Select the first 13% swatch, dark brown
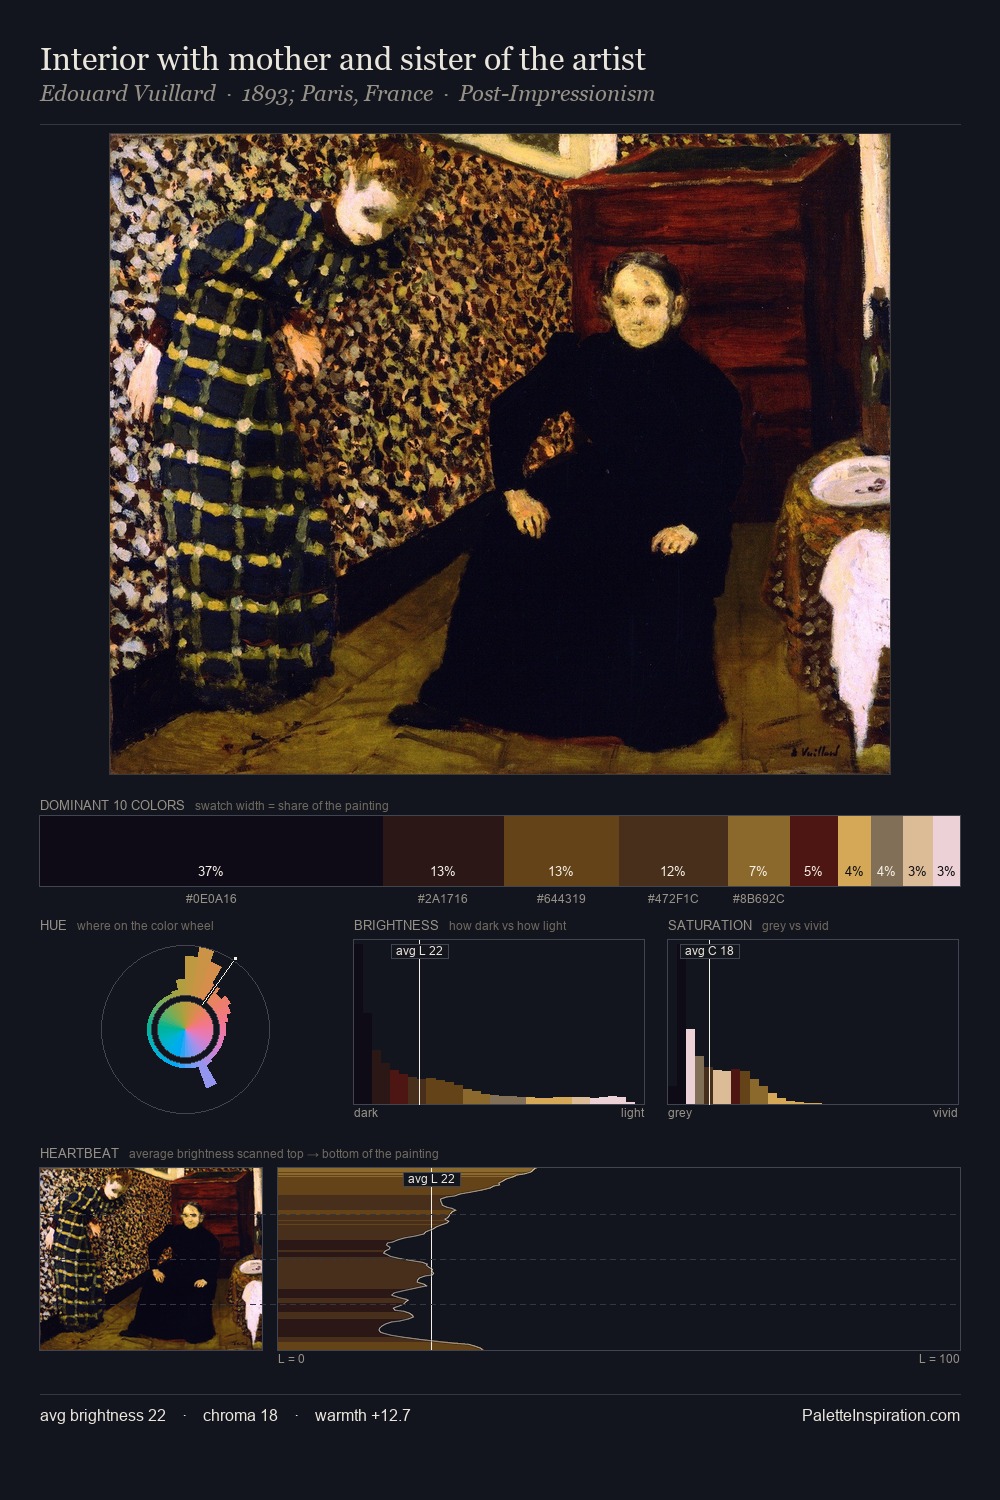The width and height of the screenshot is (1000, 1500). click(443, 851)
